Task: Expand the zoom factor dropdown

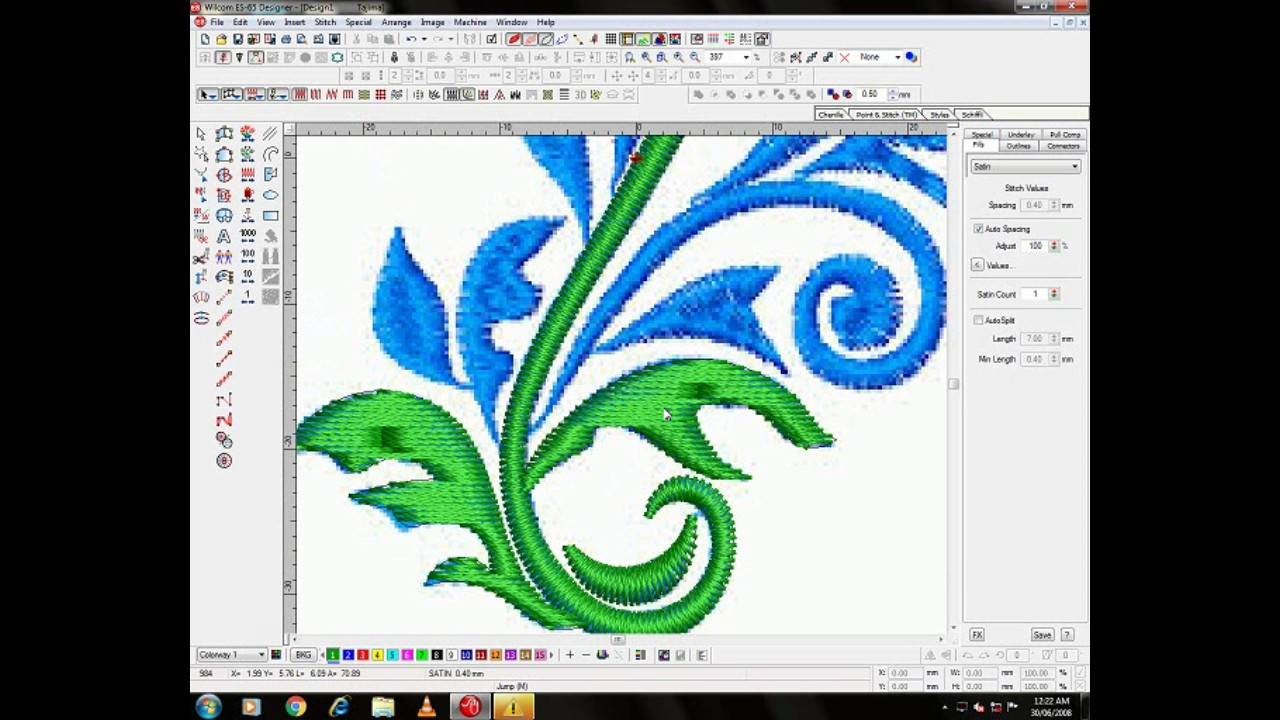Action: (745, 57)
